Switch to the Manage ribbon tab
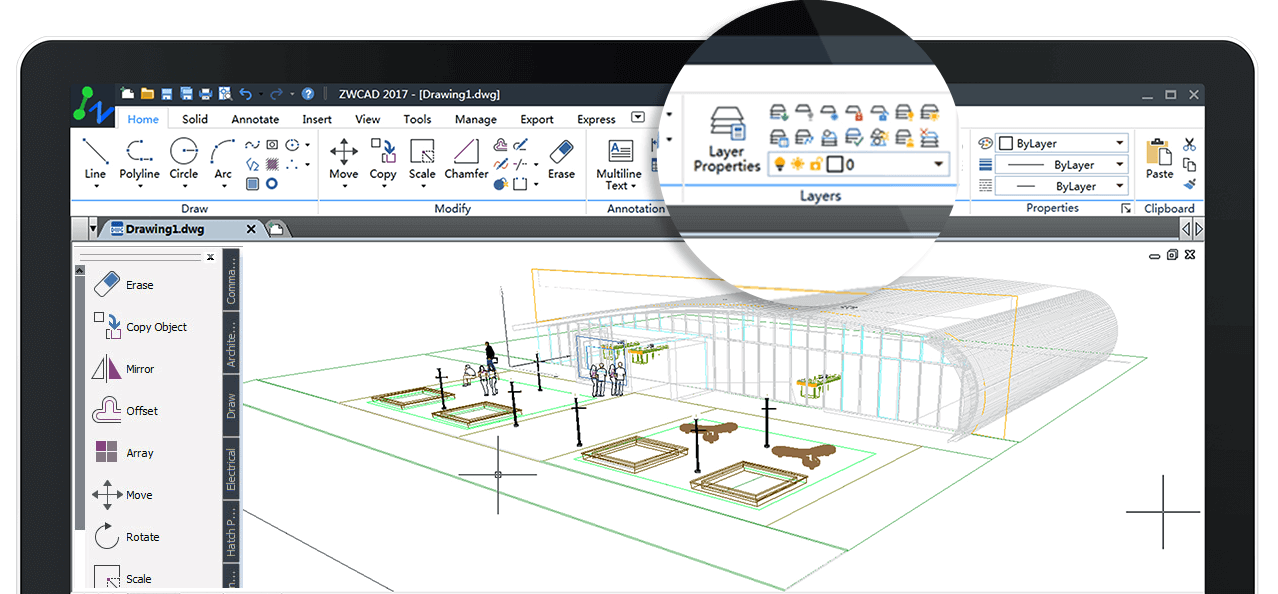Screen dimensions: 1278x594 (476, 119)
